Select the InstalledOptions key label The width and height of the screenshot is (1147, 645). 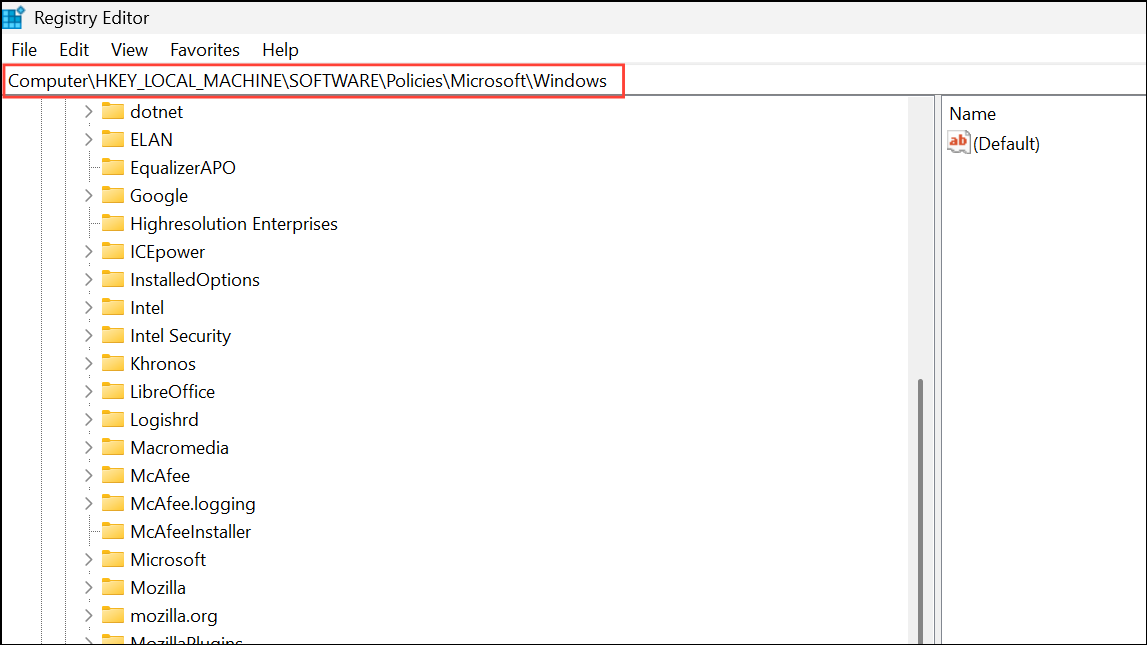click(195, 279)
